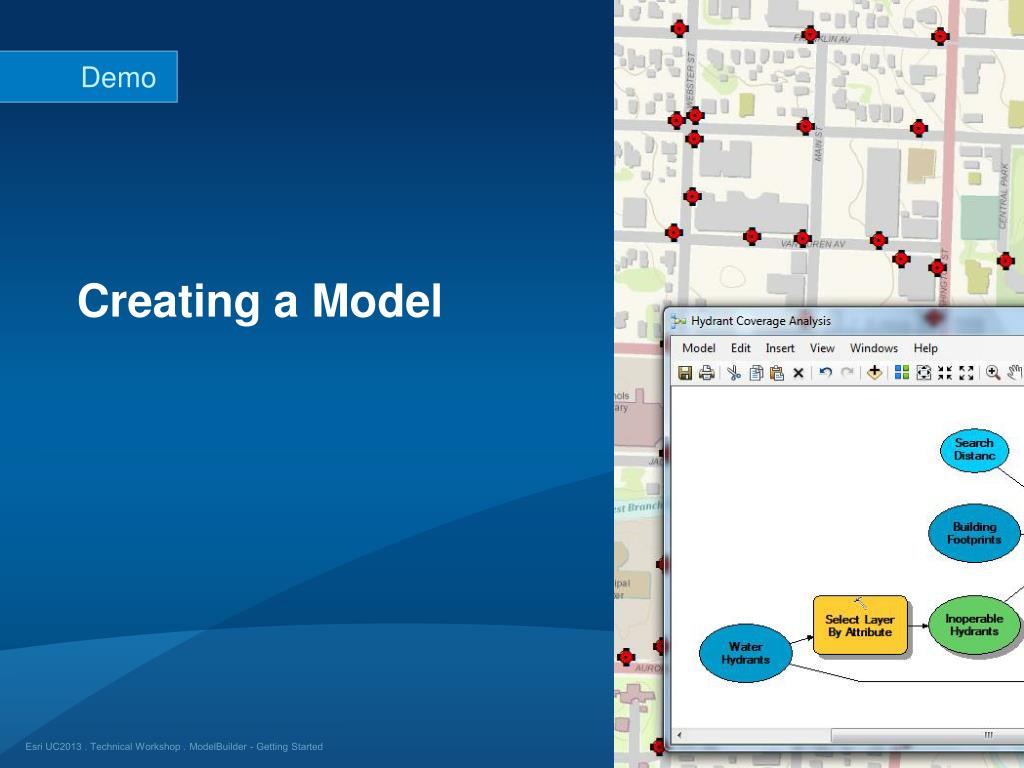Select the Select Layer By Attribute tool box
The image size is (1024, 768).
pyautogui.click(x=860, y=625)
